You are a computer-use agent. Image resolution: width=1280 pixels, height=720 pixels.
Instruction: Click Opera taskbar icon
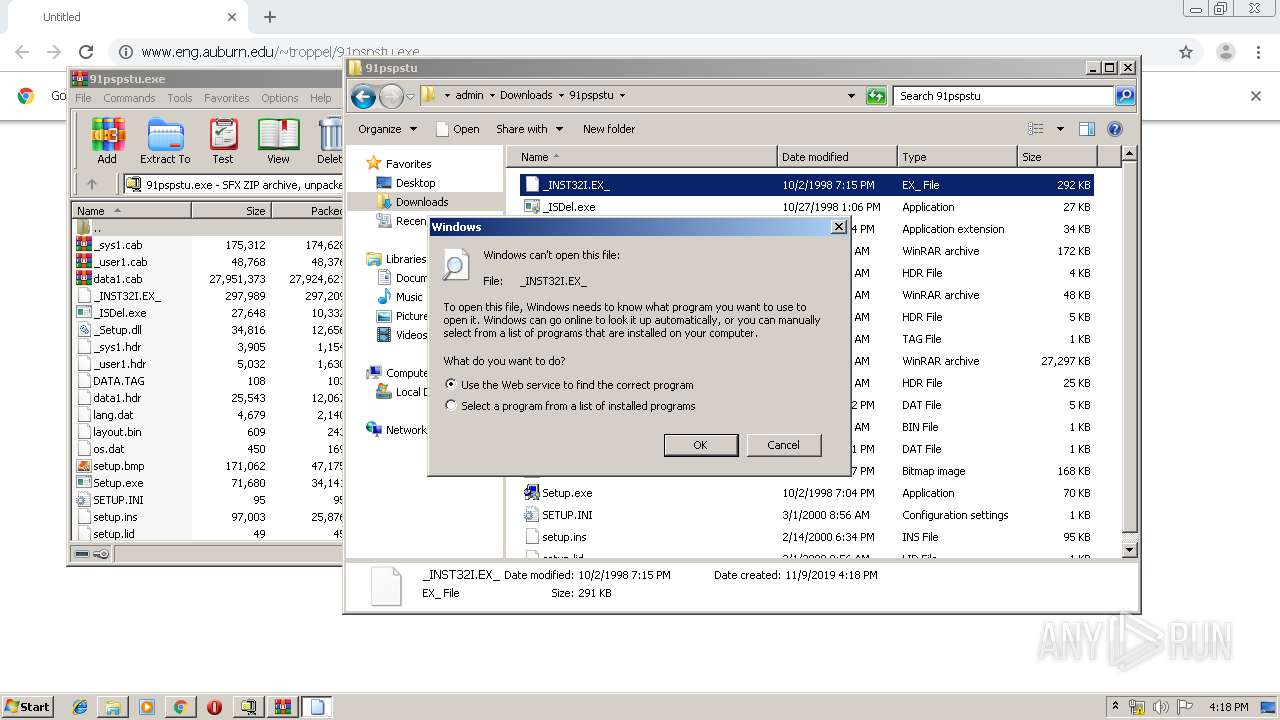click(x=214, y=707)
